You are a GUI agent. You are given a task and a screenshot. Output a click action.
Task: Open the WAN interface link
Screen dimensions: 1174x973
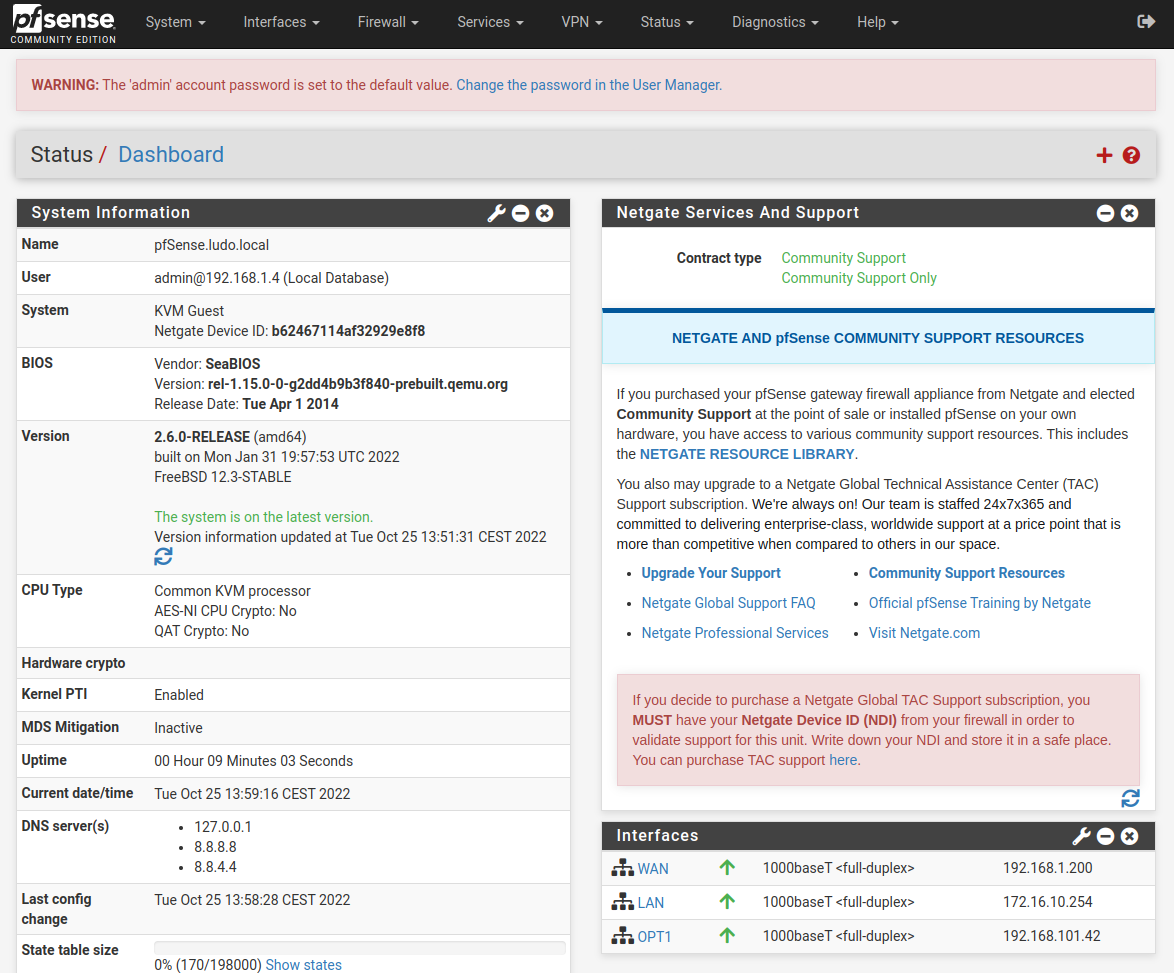click(653, 869)
